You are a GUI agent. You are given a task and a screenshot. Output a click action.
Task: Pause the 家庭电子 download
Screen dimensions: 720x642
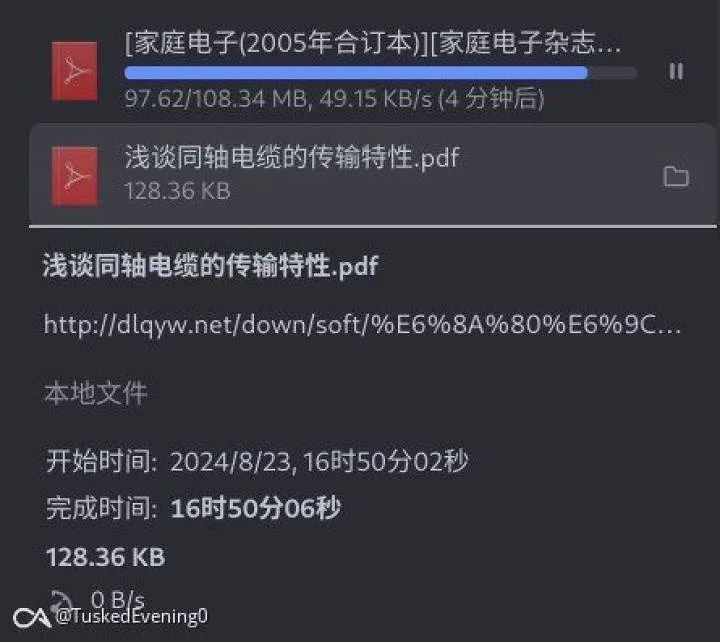[x=676, y=72]
